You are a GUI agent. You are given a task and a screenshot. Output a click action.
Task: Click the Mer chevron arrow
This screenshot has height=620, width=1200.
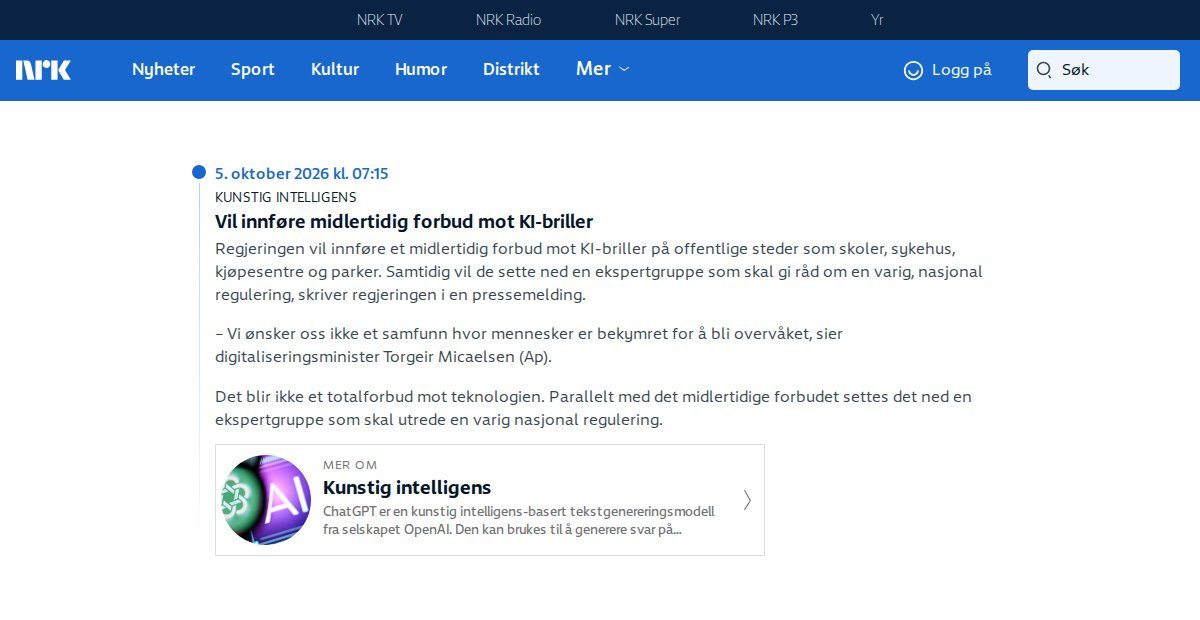click(x=624, y=69)
